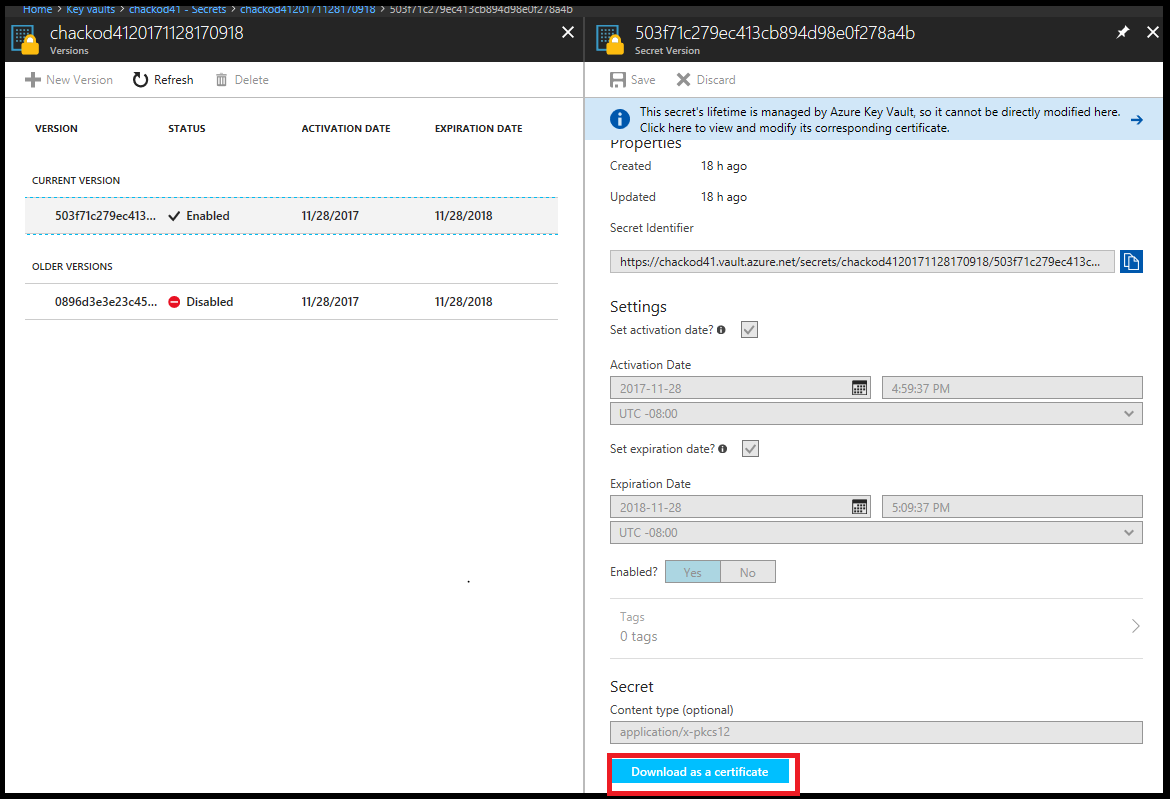Click the ACTIVATION DATE column header

pyautogui.click(x=345, y=128)
